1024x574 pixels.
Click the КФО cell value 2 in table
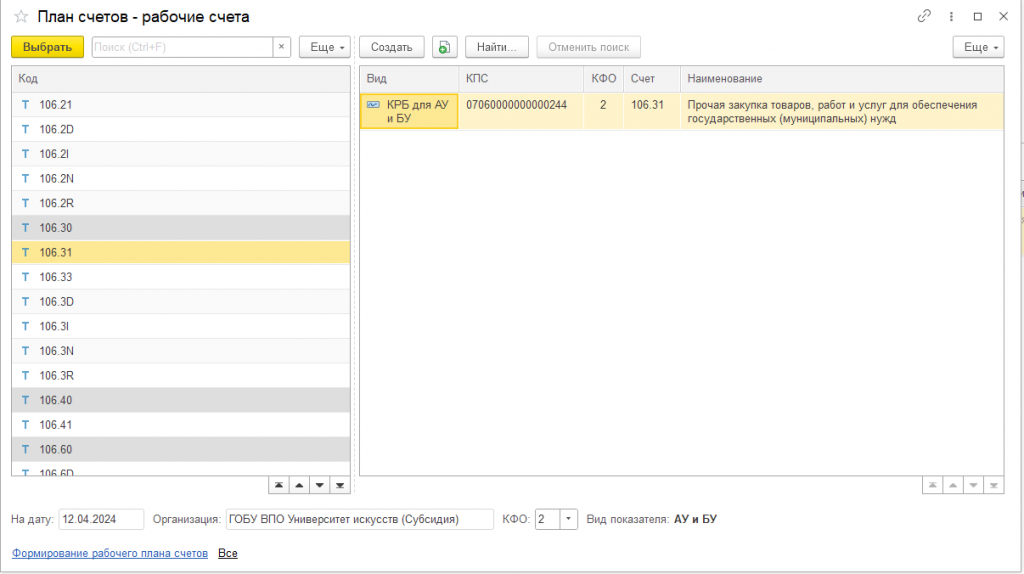tap(603, 111)
